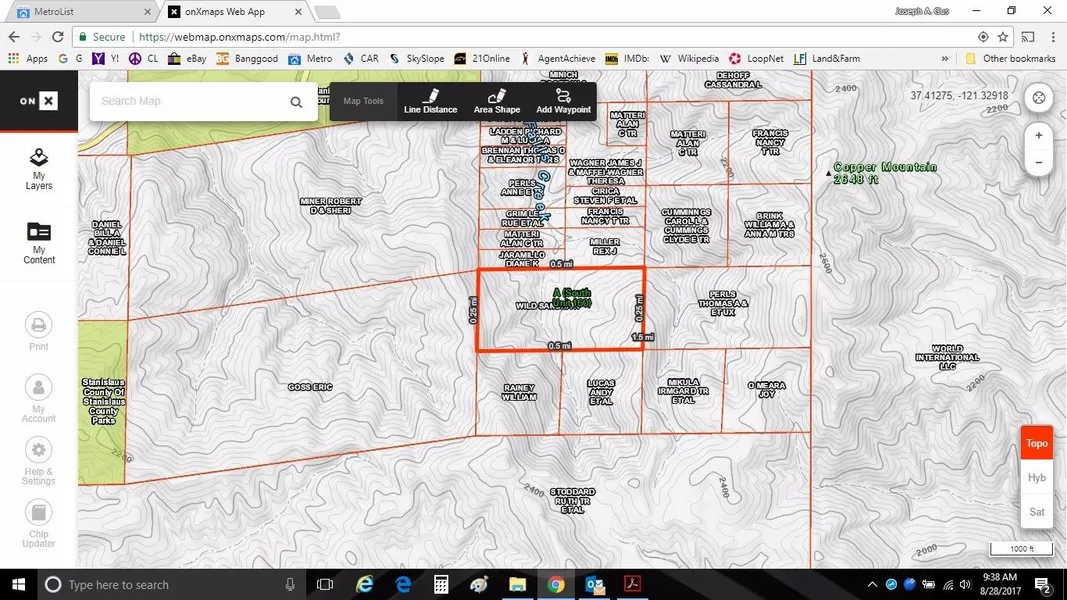Open the Other bookmarks folder

tap(1010, 59)
